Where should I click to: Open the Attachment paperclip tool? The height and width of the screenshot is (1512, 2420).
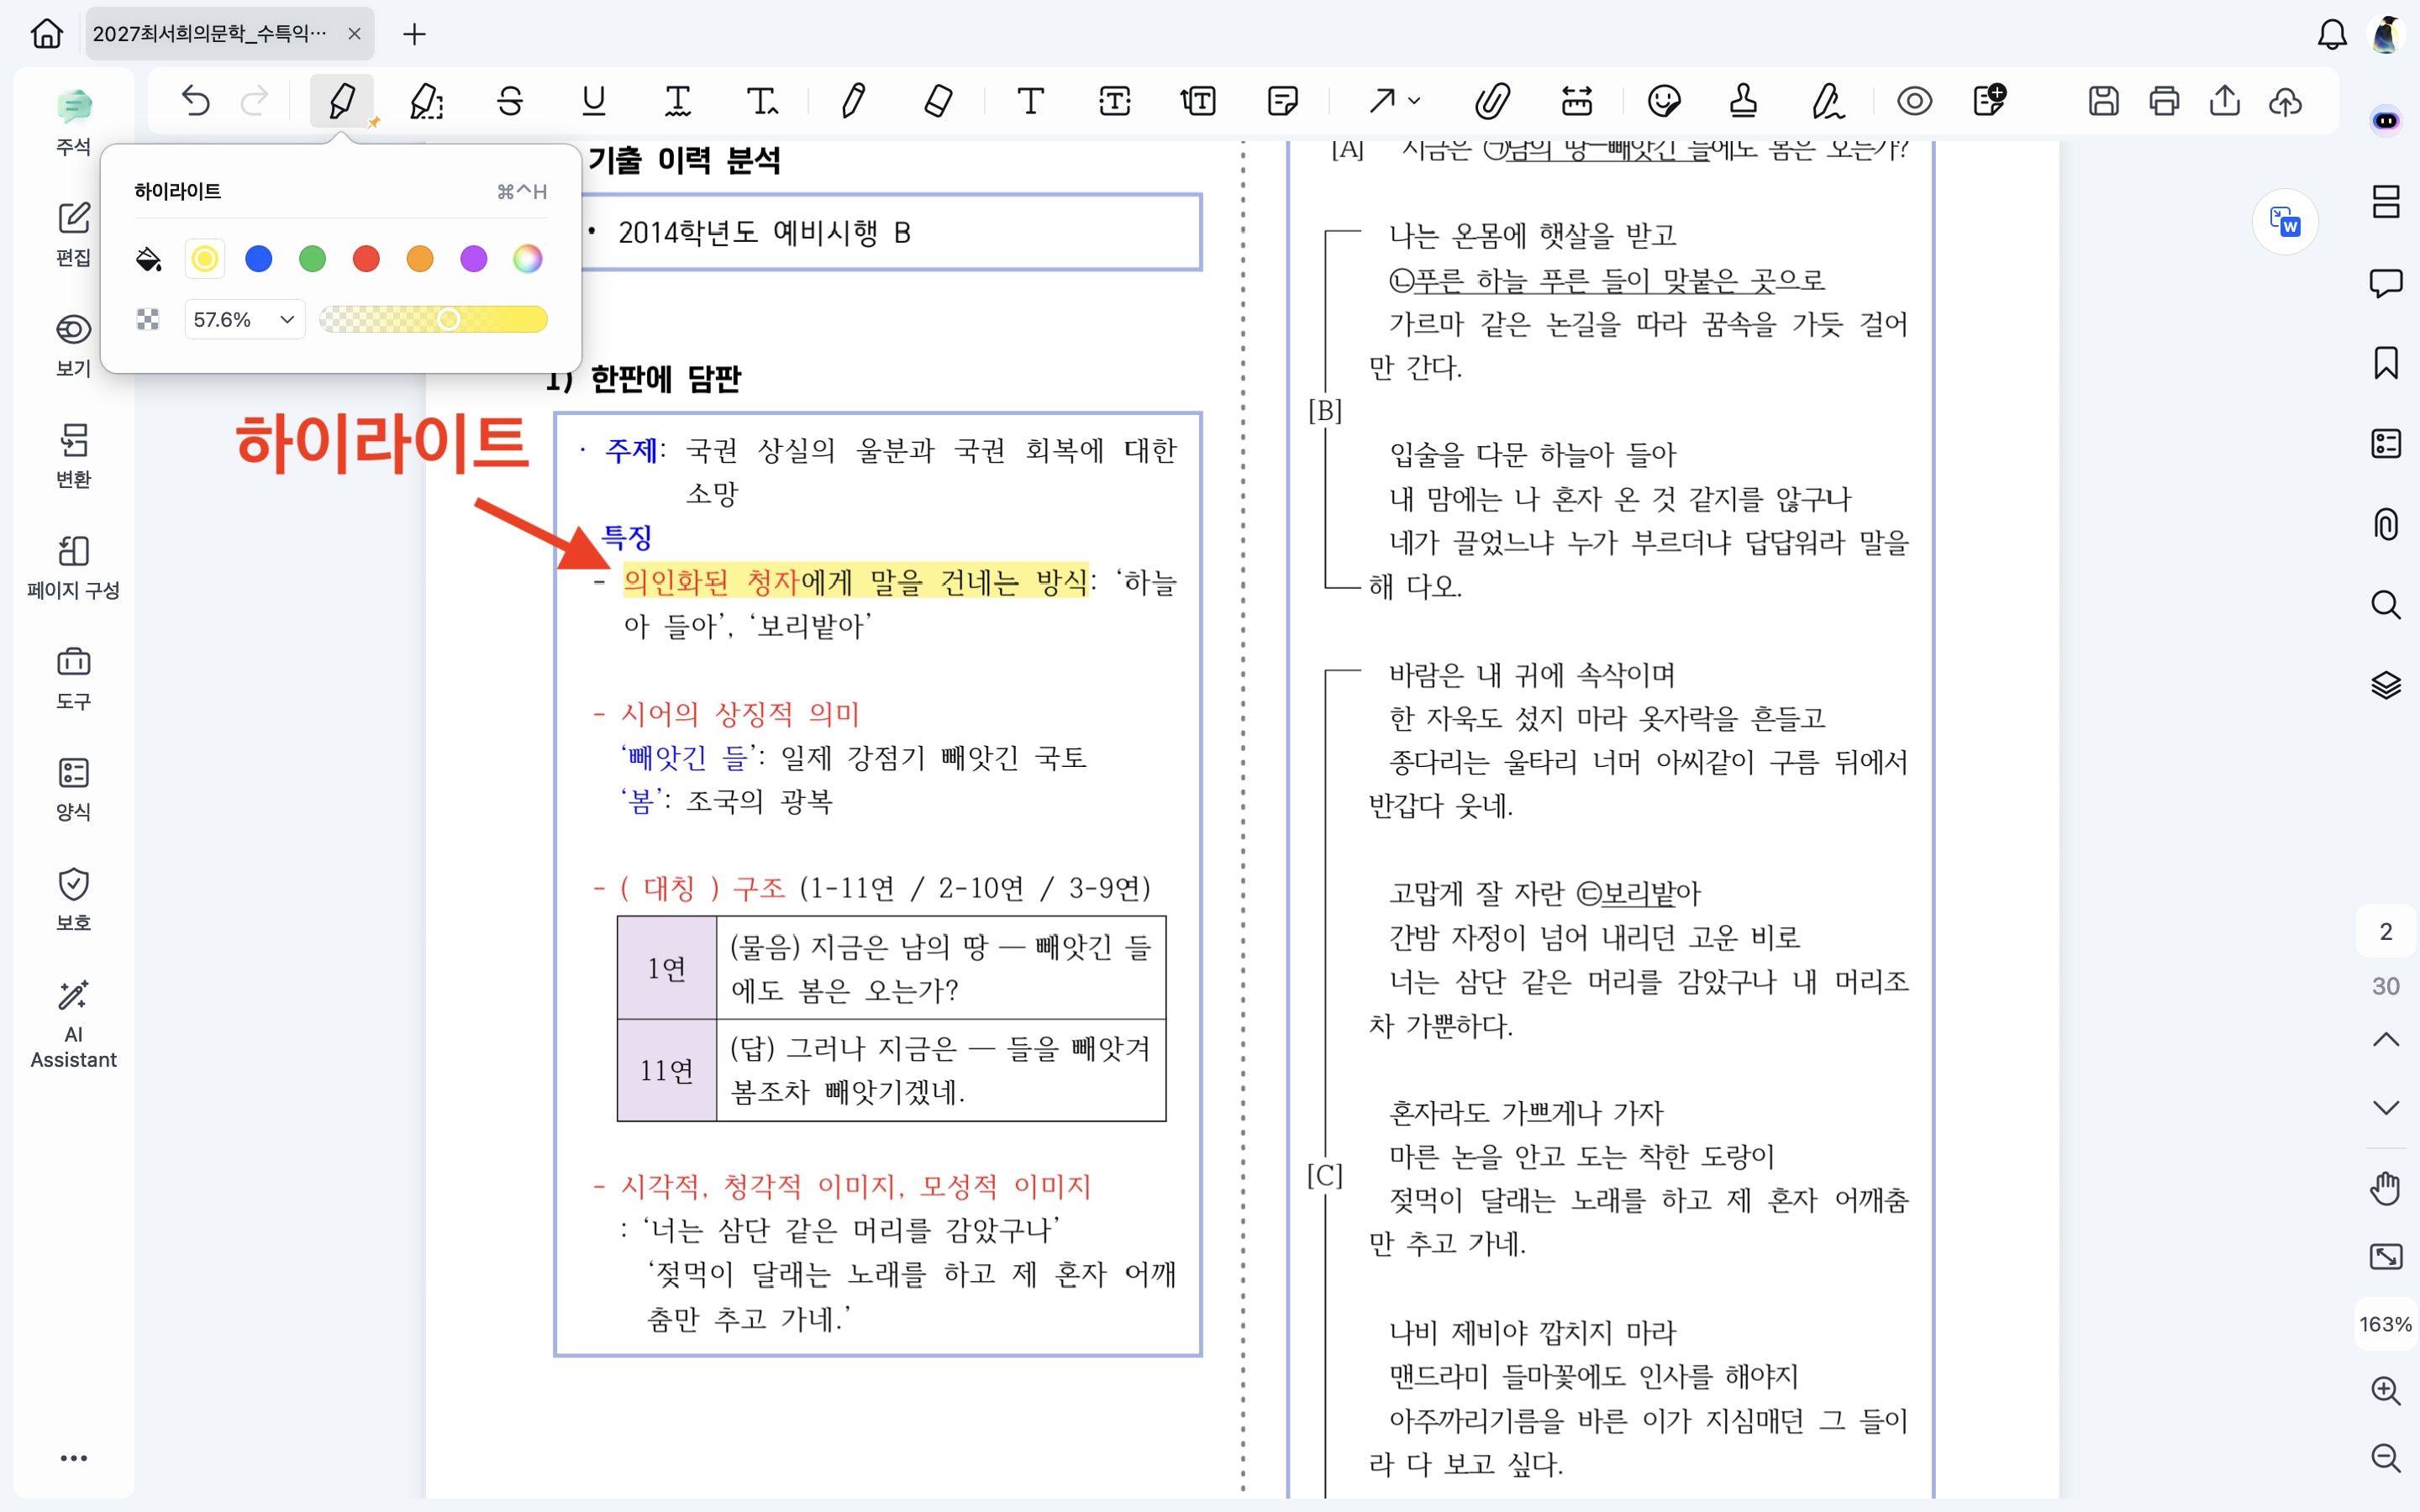tap(1492, 101)
